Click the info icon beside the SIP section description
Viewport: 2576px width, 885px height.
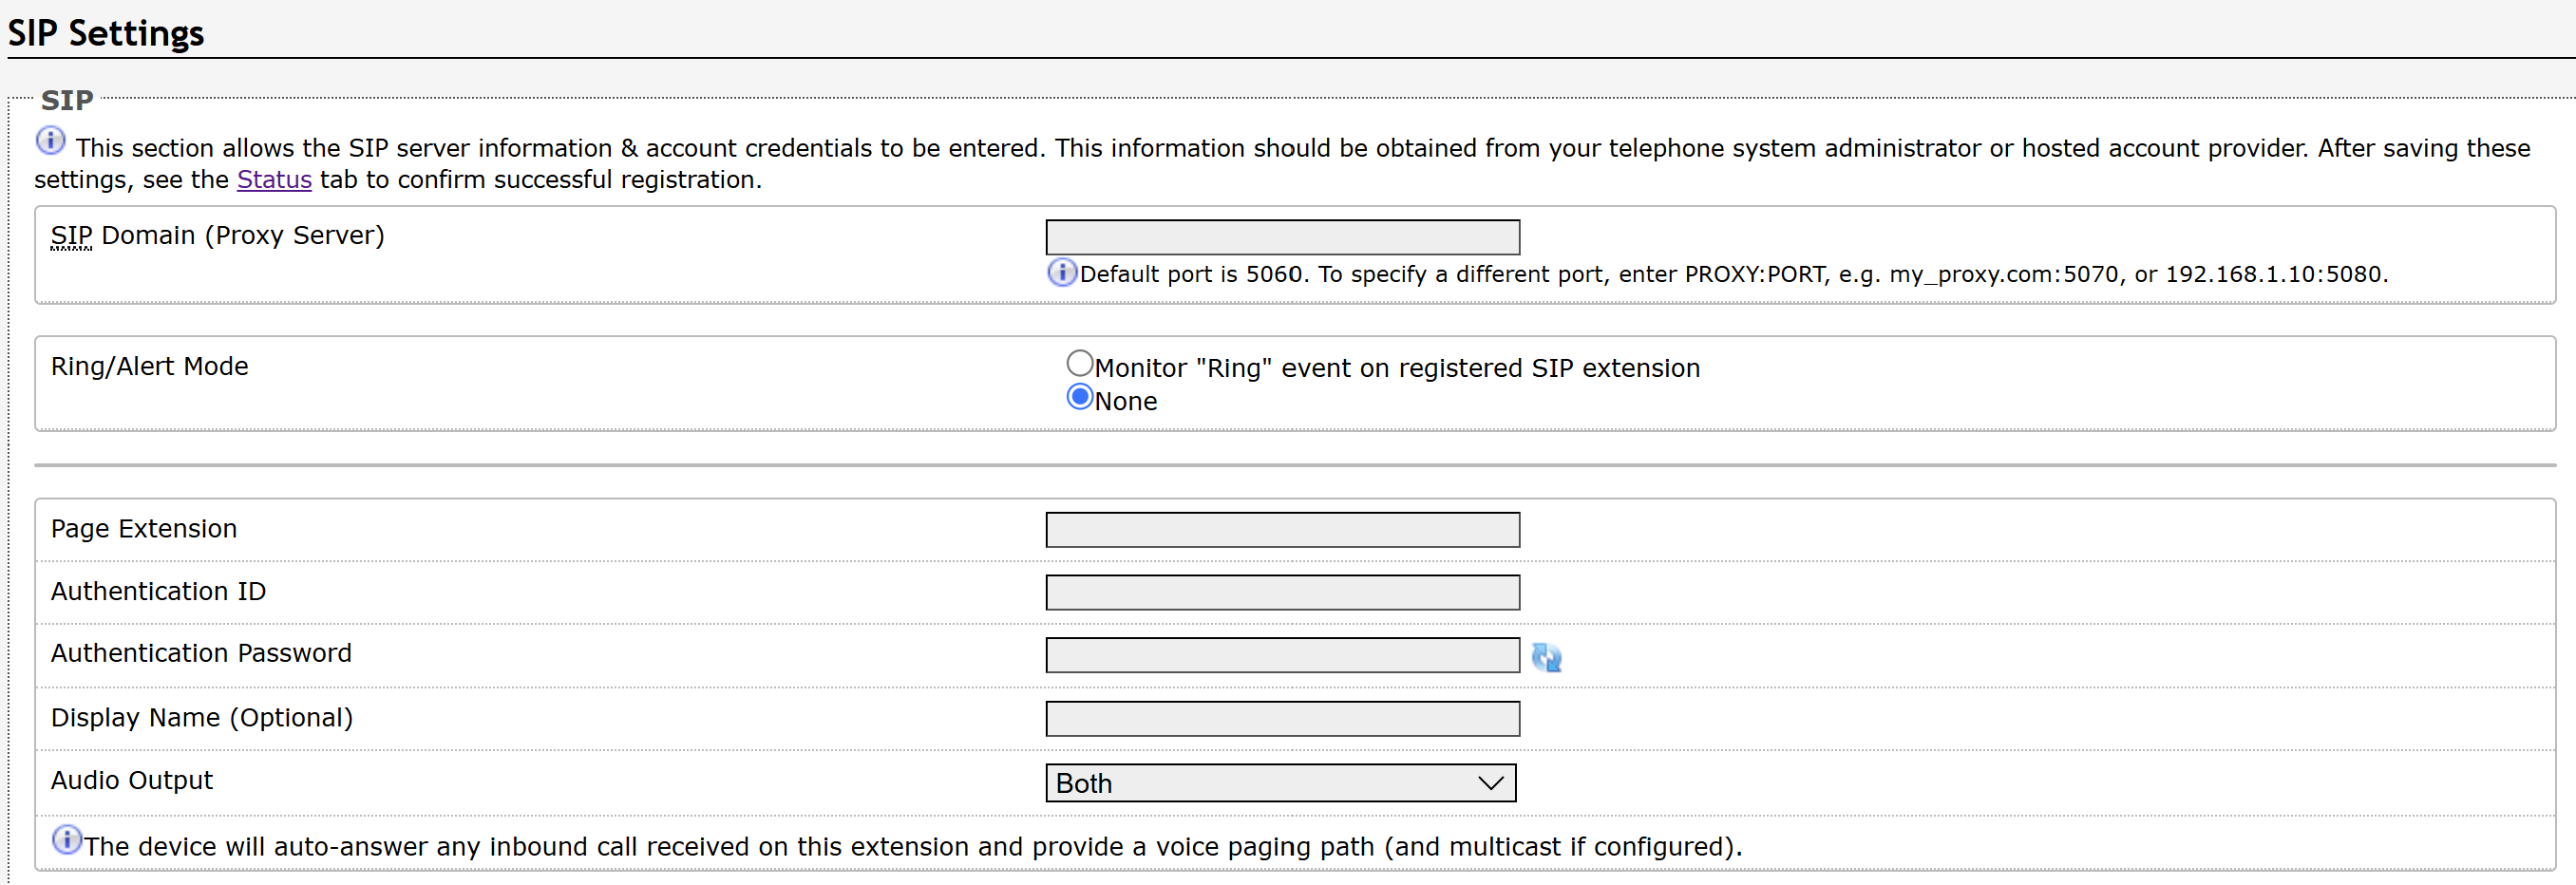coord(51,141)
